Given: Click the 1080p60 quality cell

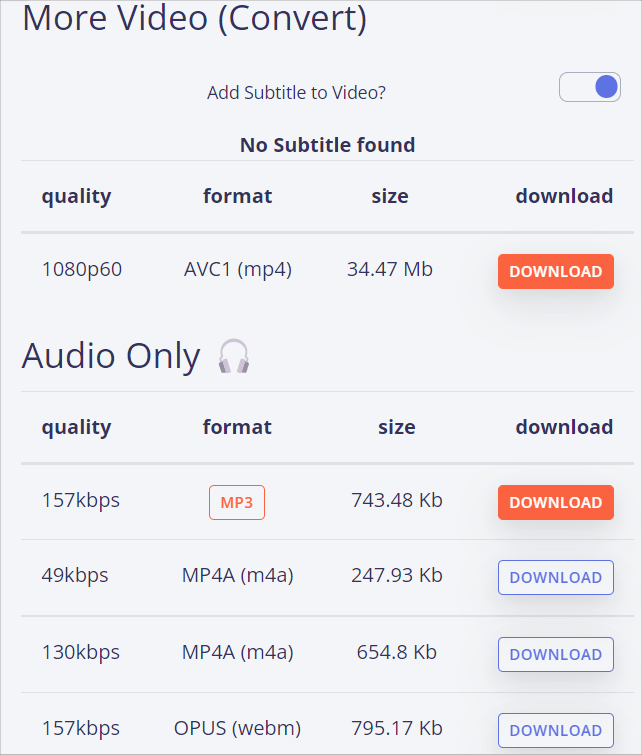Looking at the screenshot, I should [x=82, y=270].
